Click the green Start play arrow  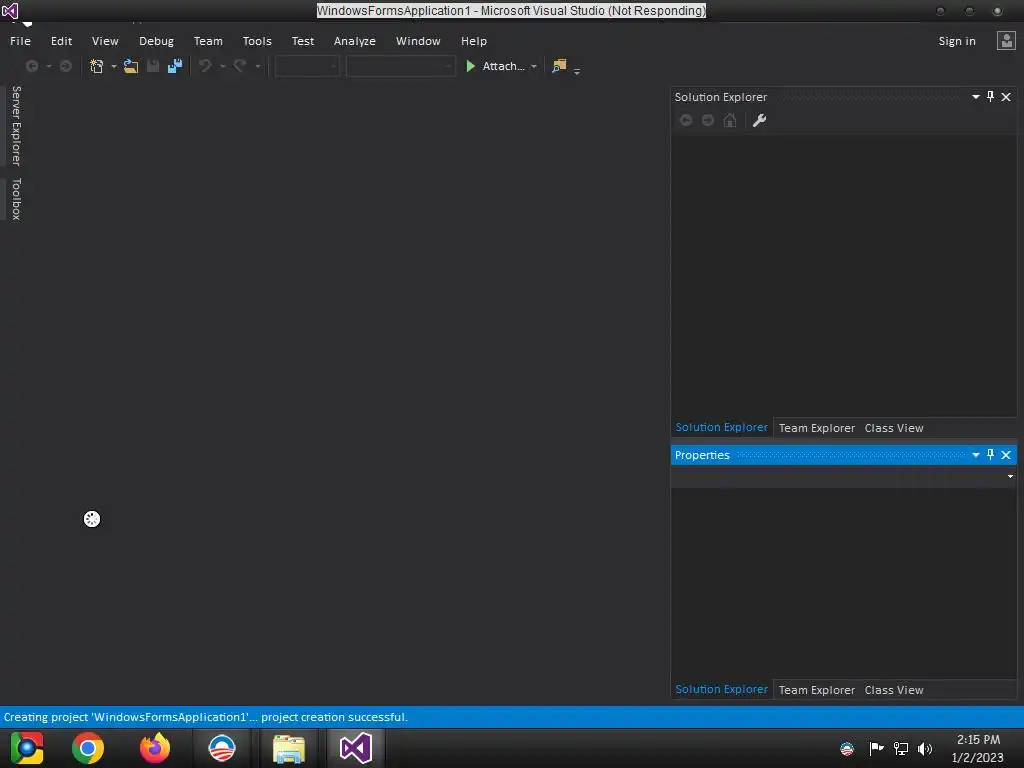pos(470,66)
